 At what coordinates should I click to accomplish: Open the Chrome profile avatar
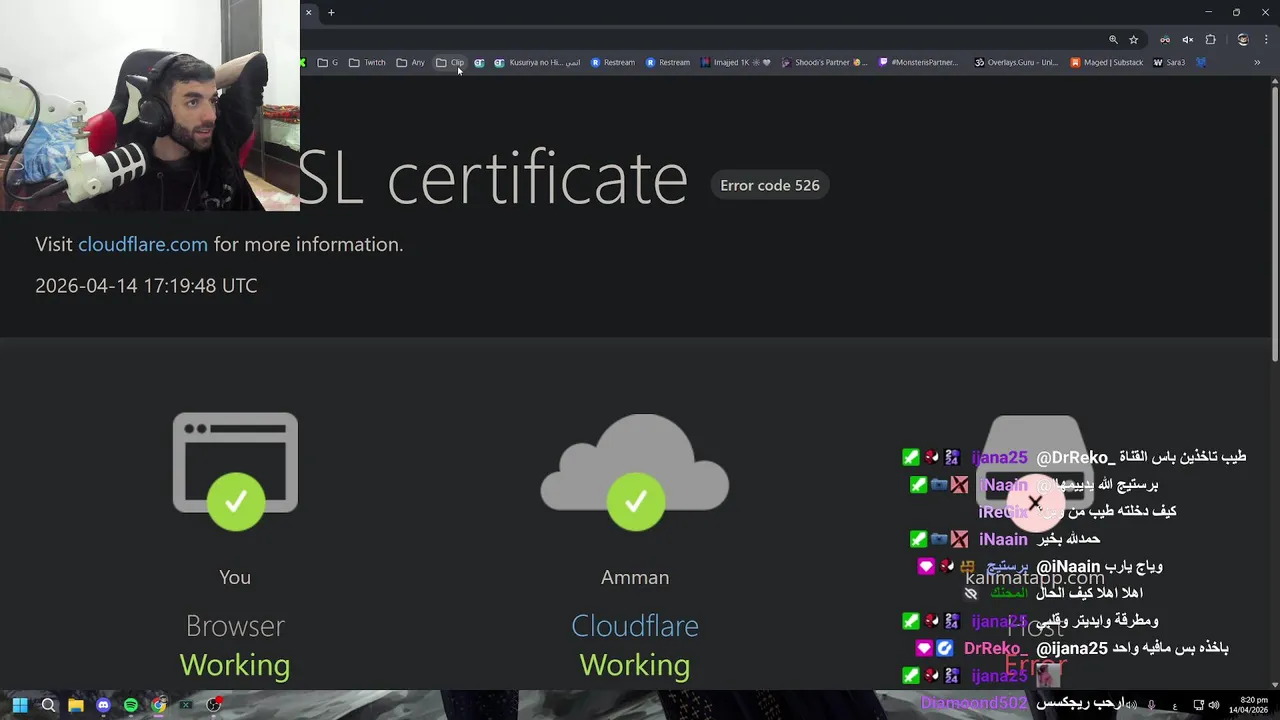[1243, 40]
